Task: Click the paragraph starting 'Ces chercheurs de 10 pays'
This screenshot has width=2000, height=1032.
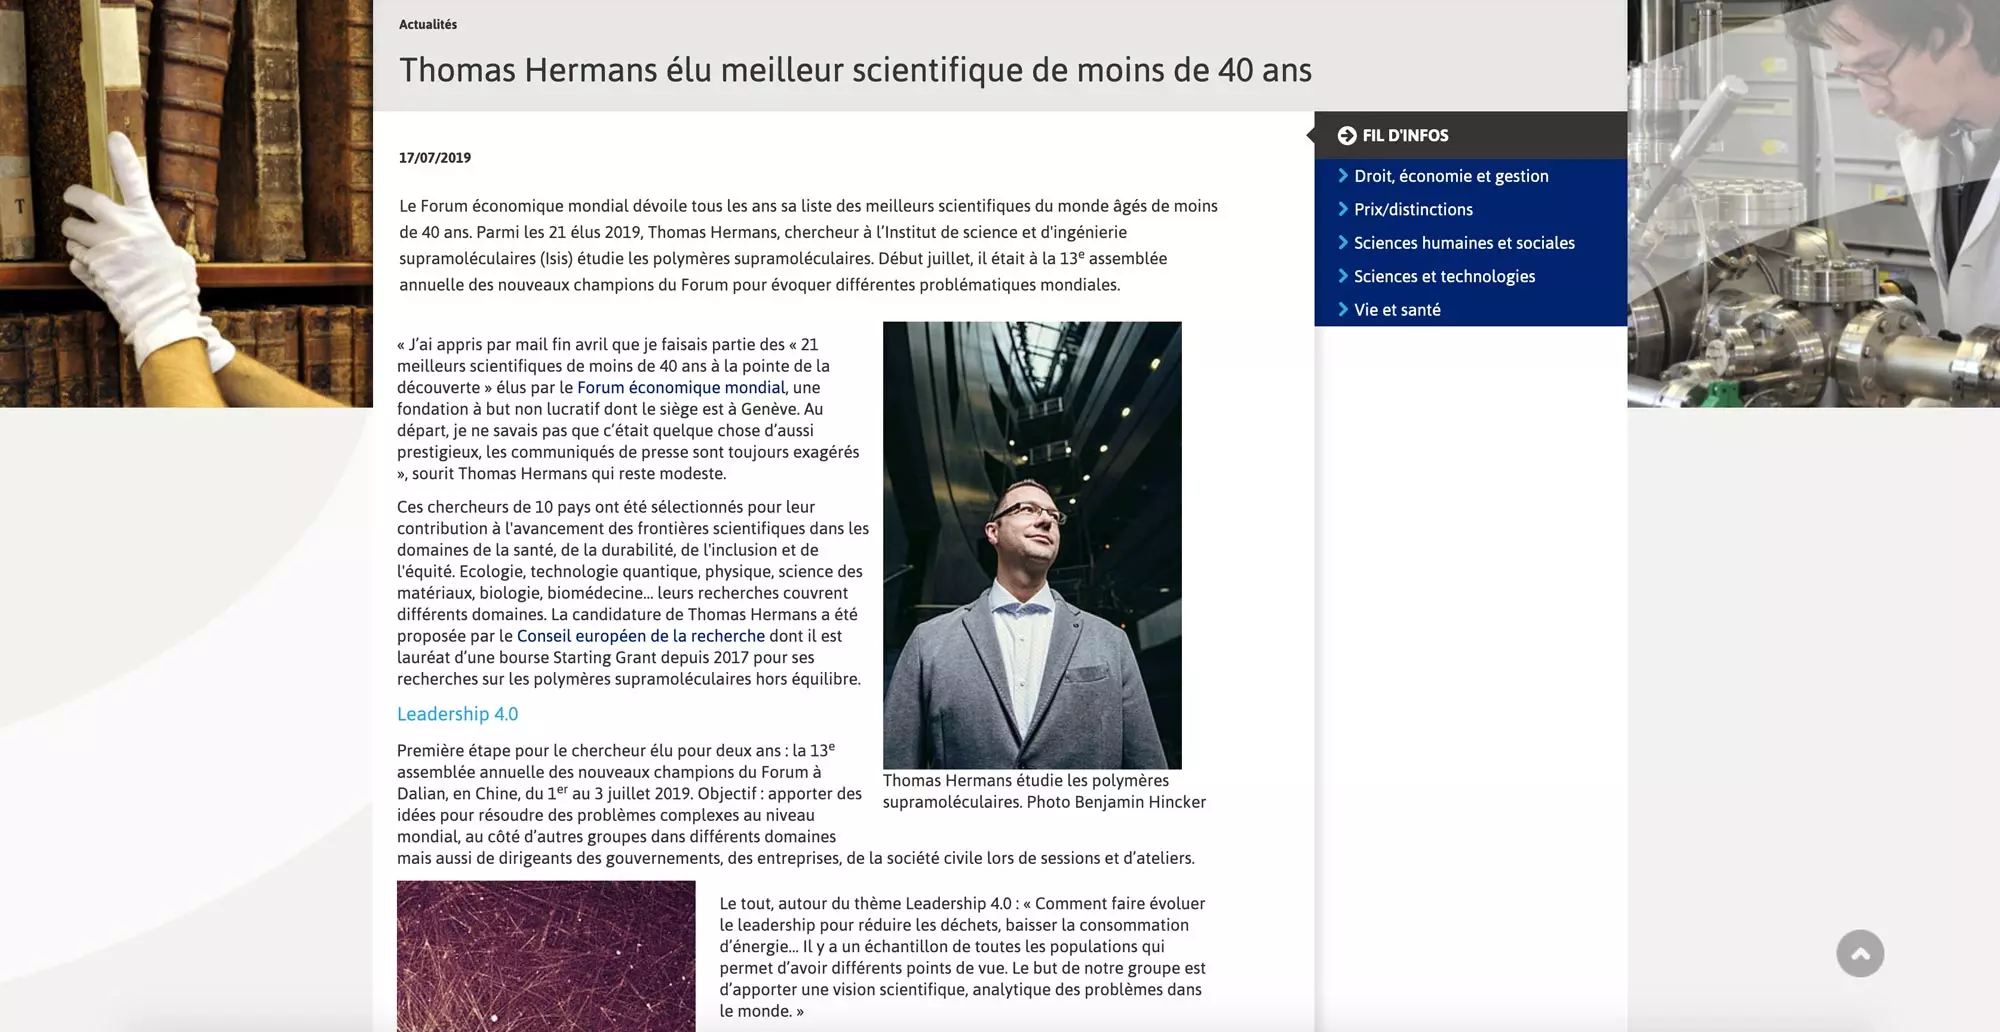Action: tap(633, 593)
